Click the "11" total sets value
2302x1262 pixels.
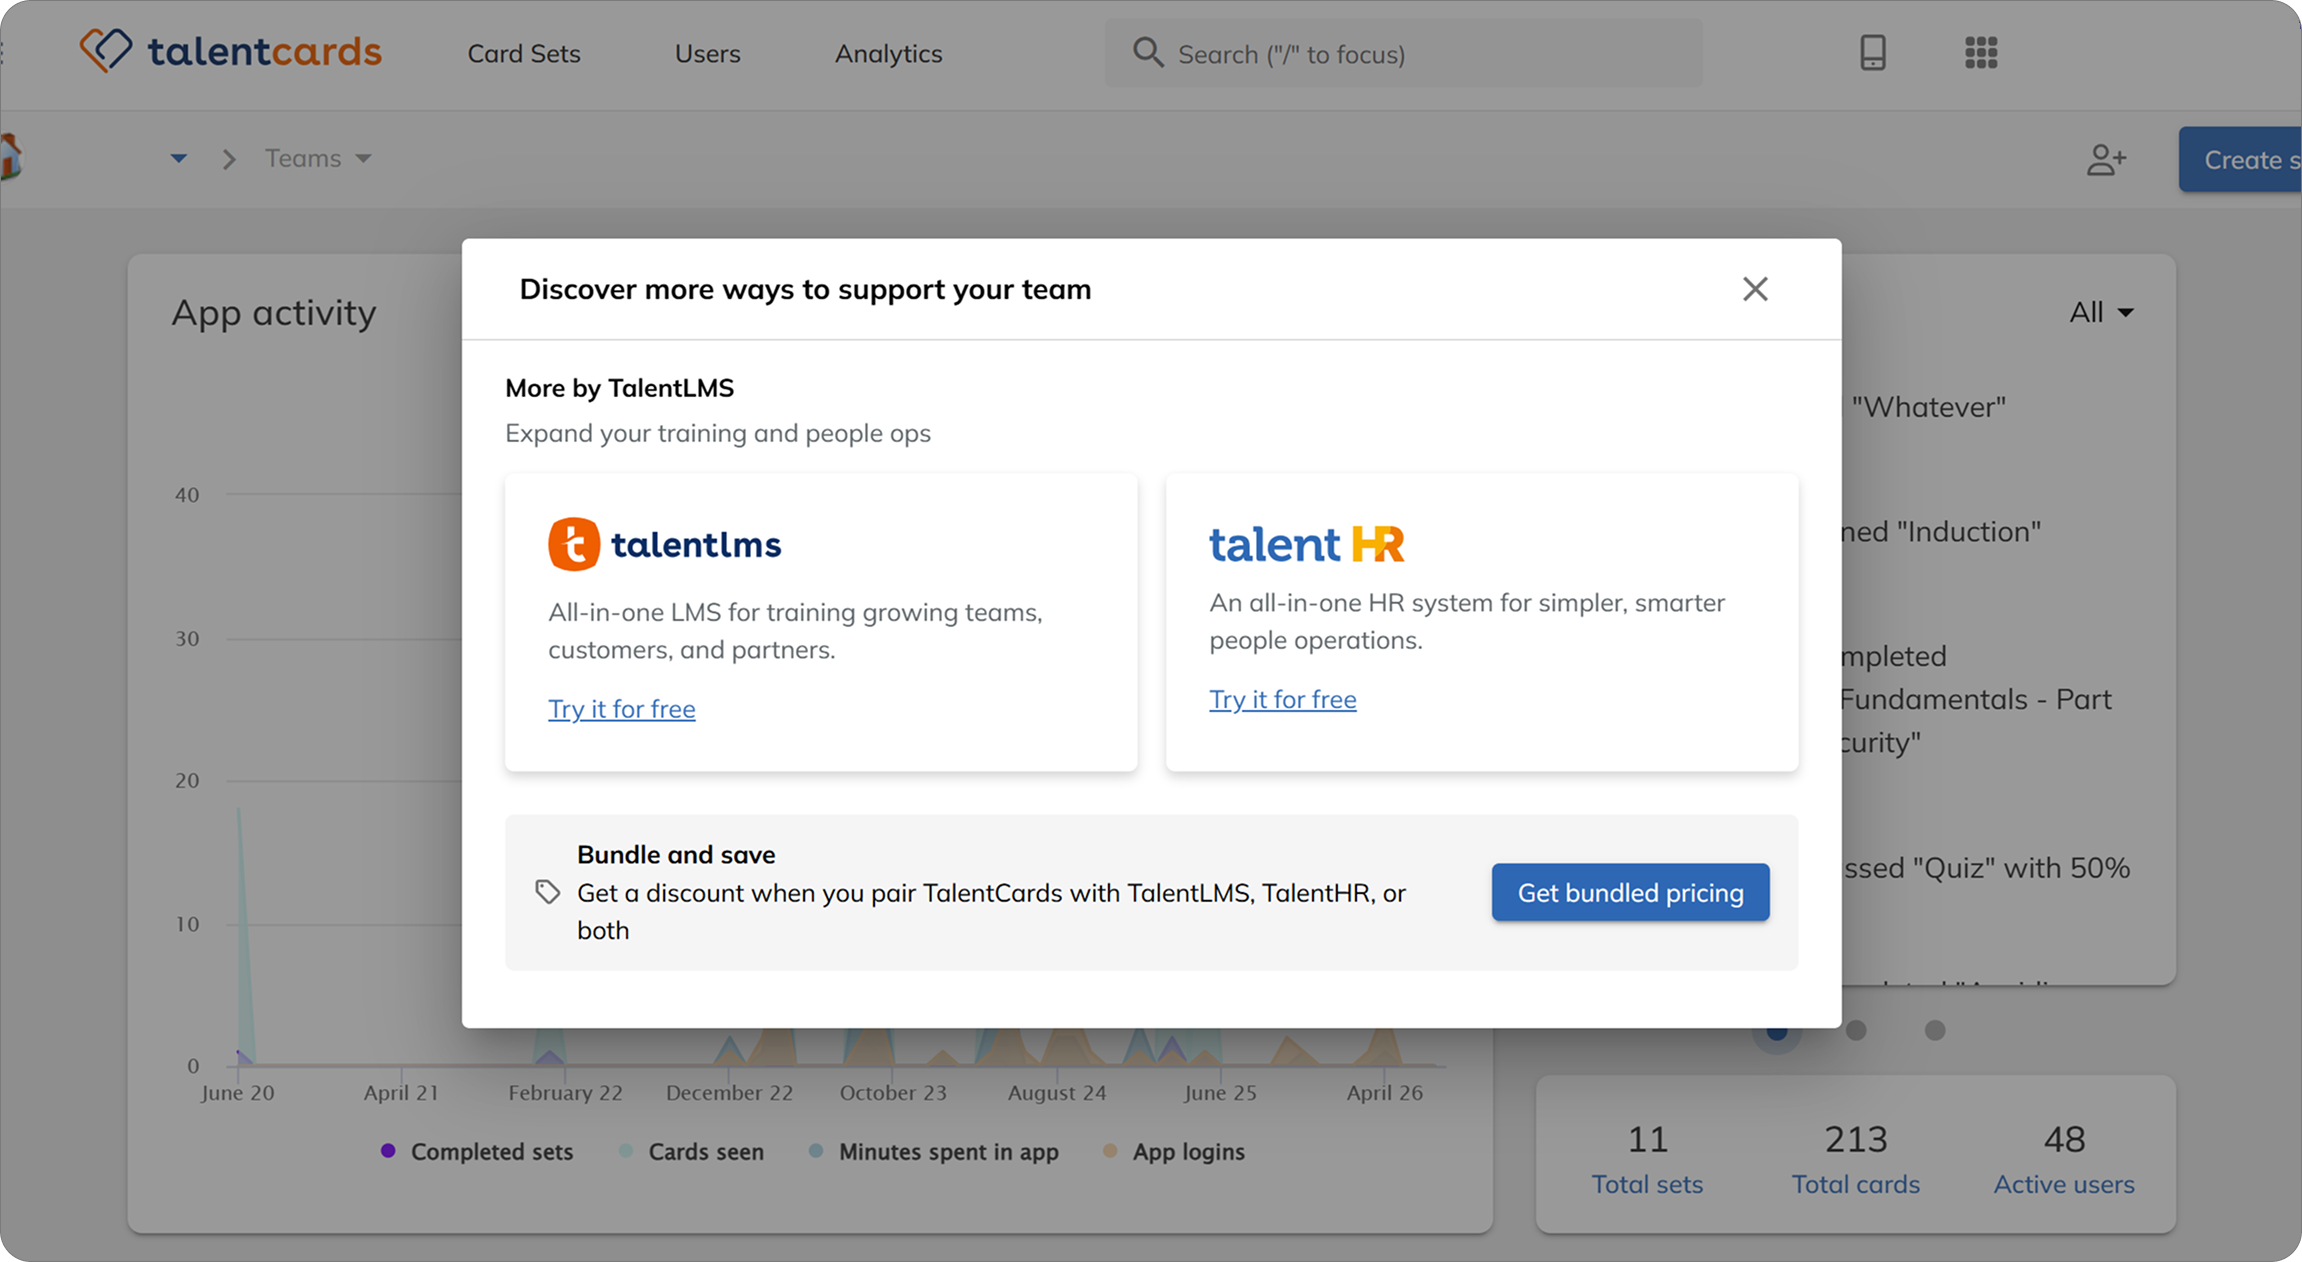pos(1647,1139)
